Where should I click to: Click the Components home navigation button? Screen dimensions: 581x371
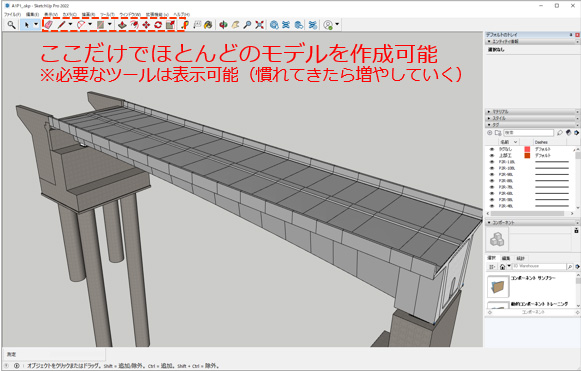pyautogui.click(x=503, y=266)
